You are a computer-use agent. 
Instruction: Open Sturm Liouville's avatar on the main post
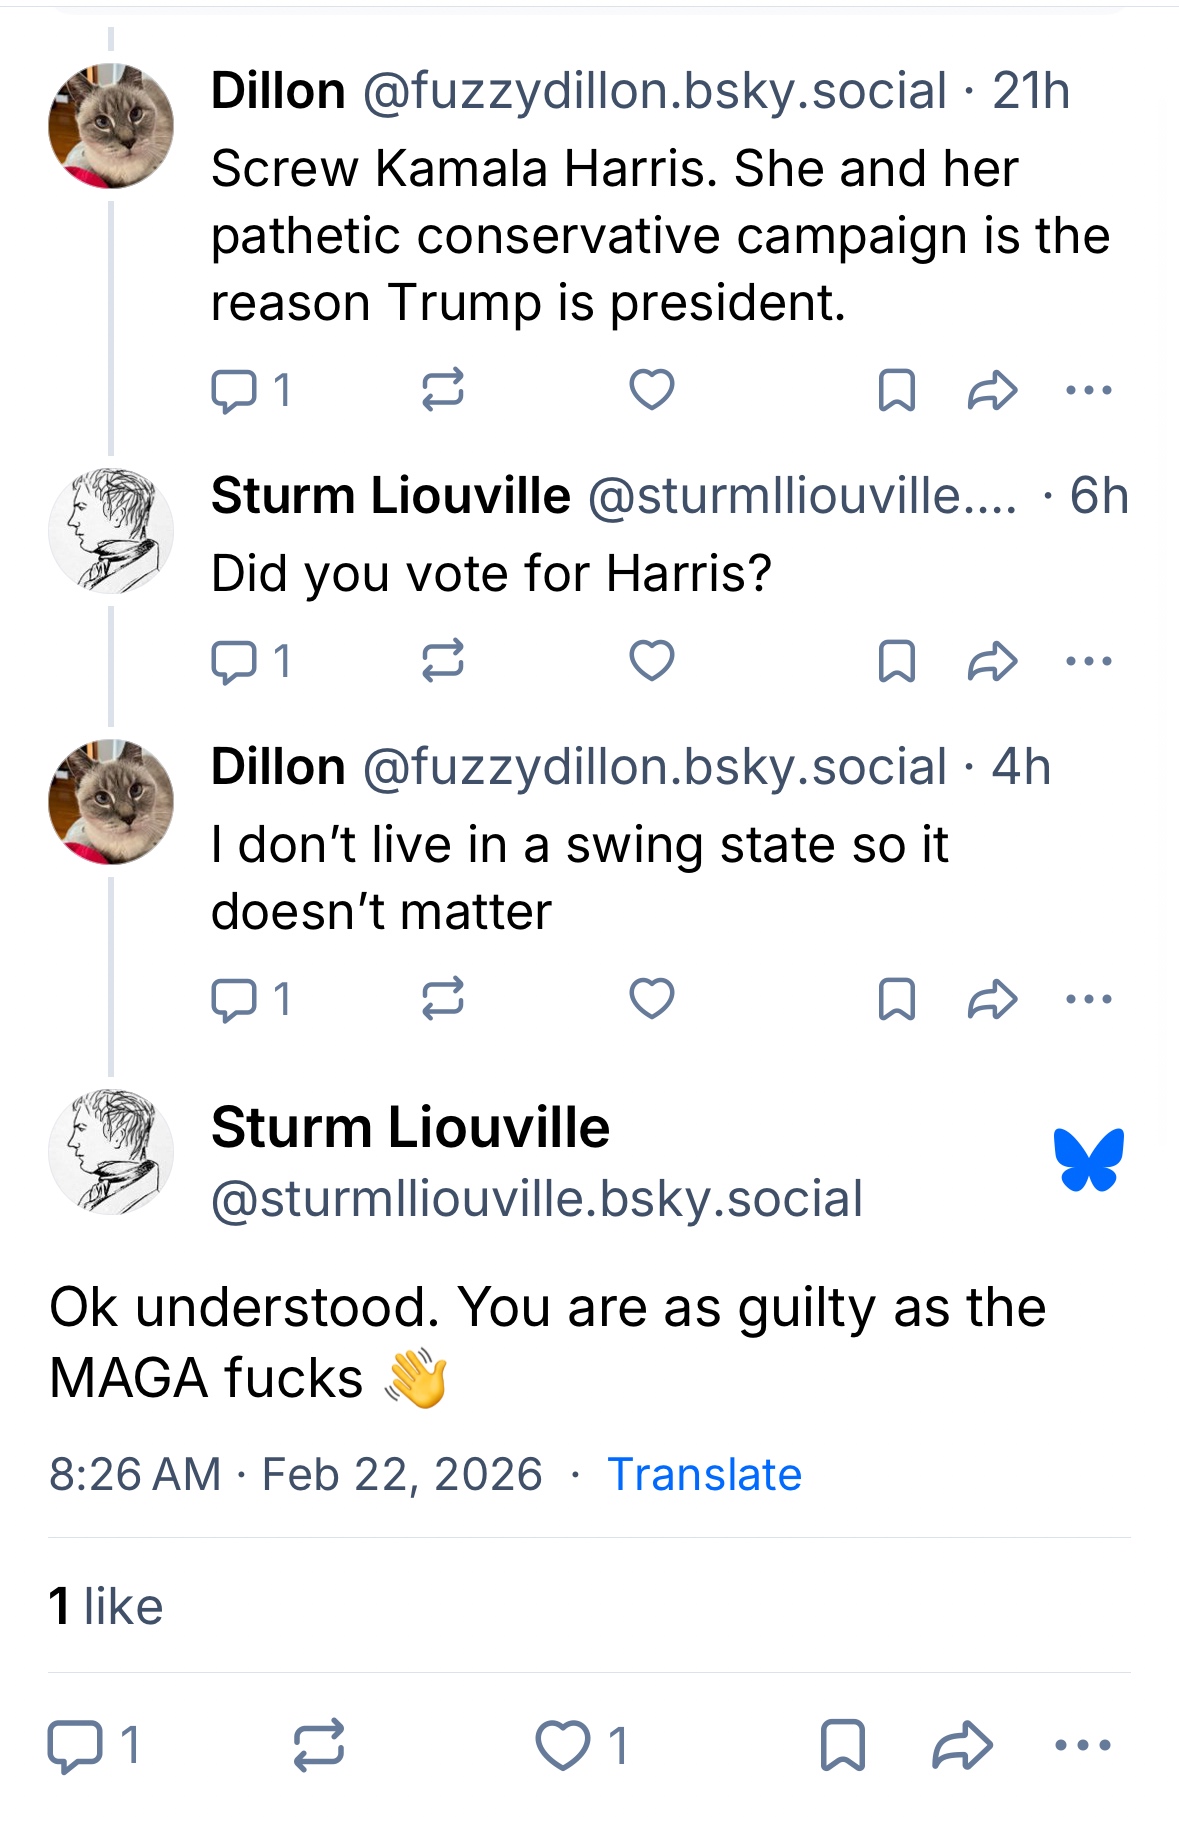[111, 1152]
